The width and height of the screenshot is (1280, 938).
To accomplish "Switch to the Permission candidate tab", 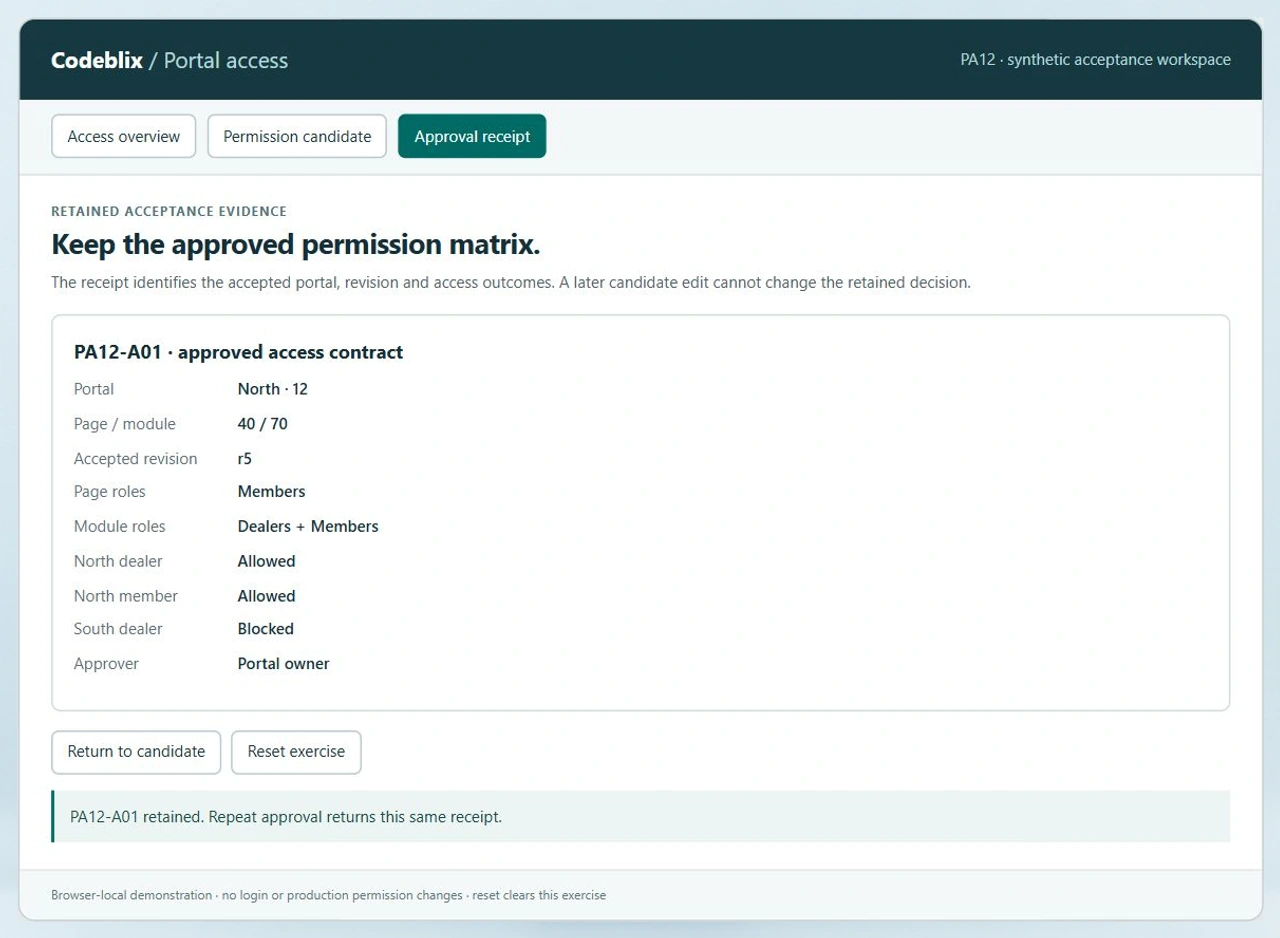I will click(297, 136).
